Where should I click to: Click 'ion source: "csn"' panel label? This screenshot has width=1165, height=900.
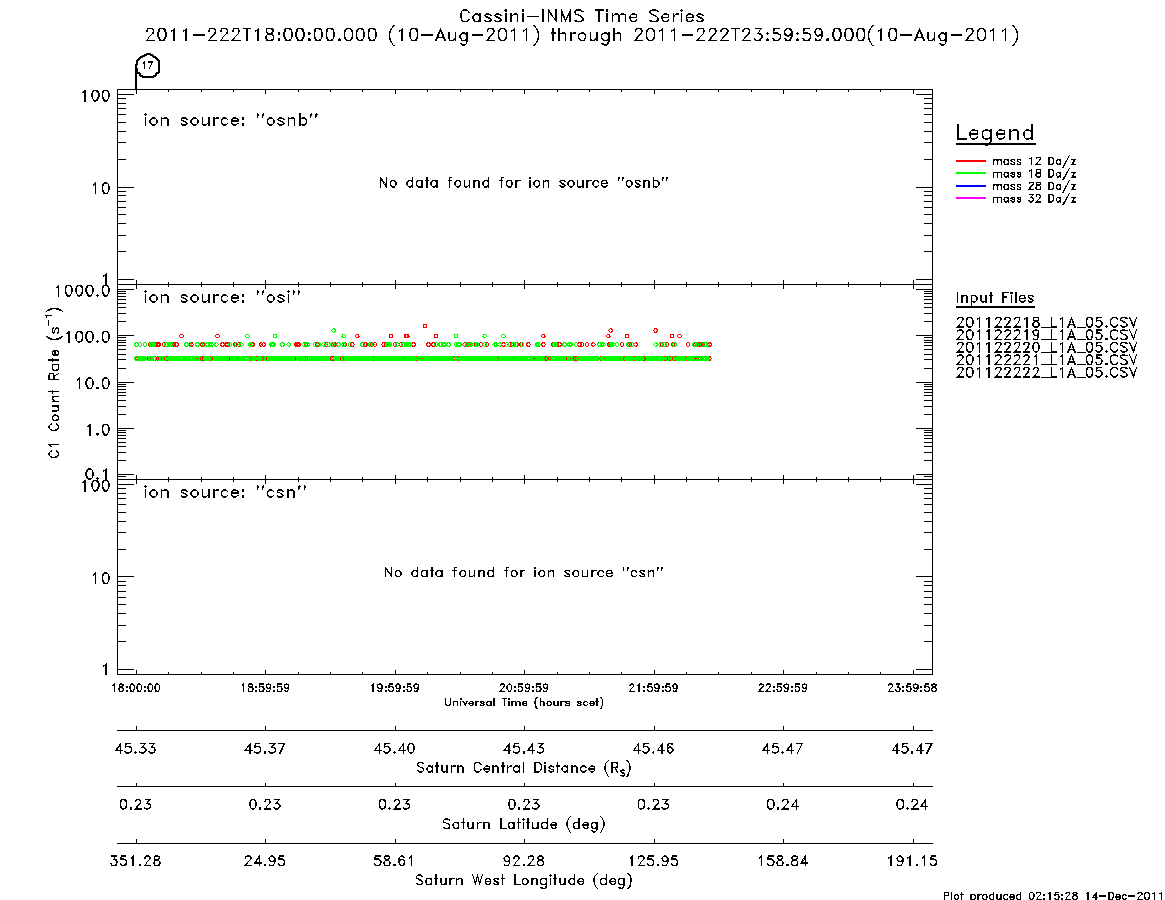(225, 492)
